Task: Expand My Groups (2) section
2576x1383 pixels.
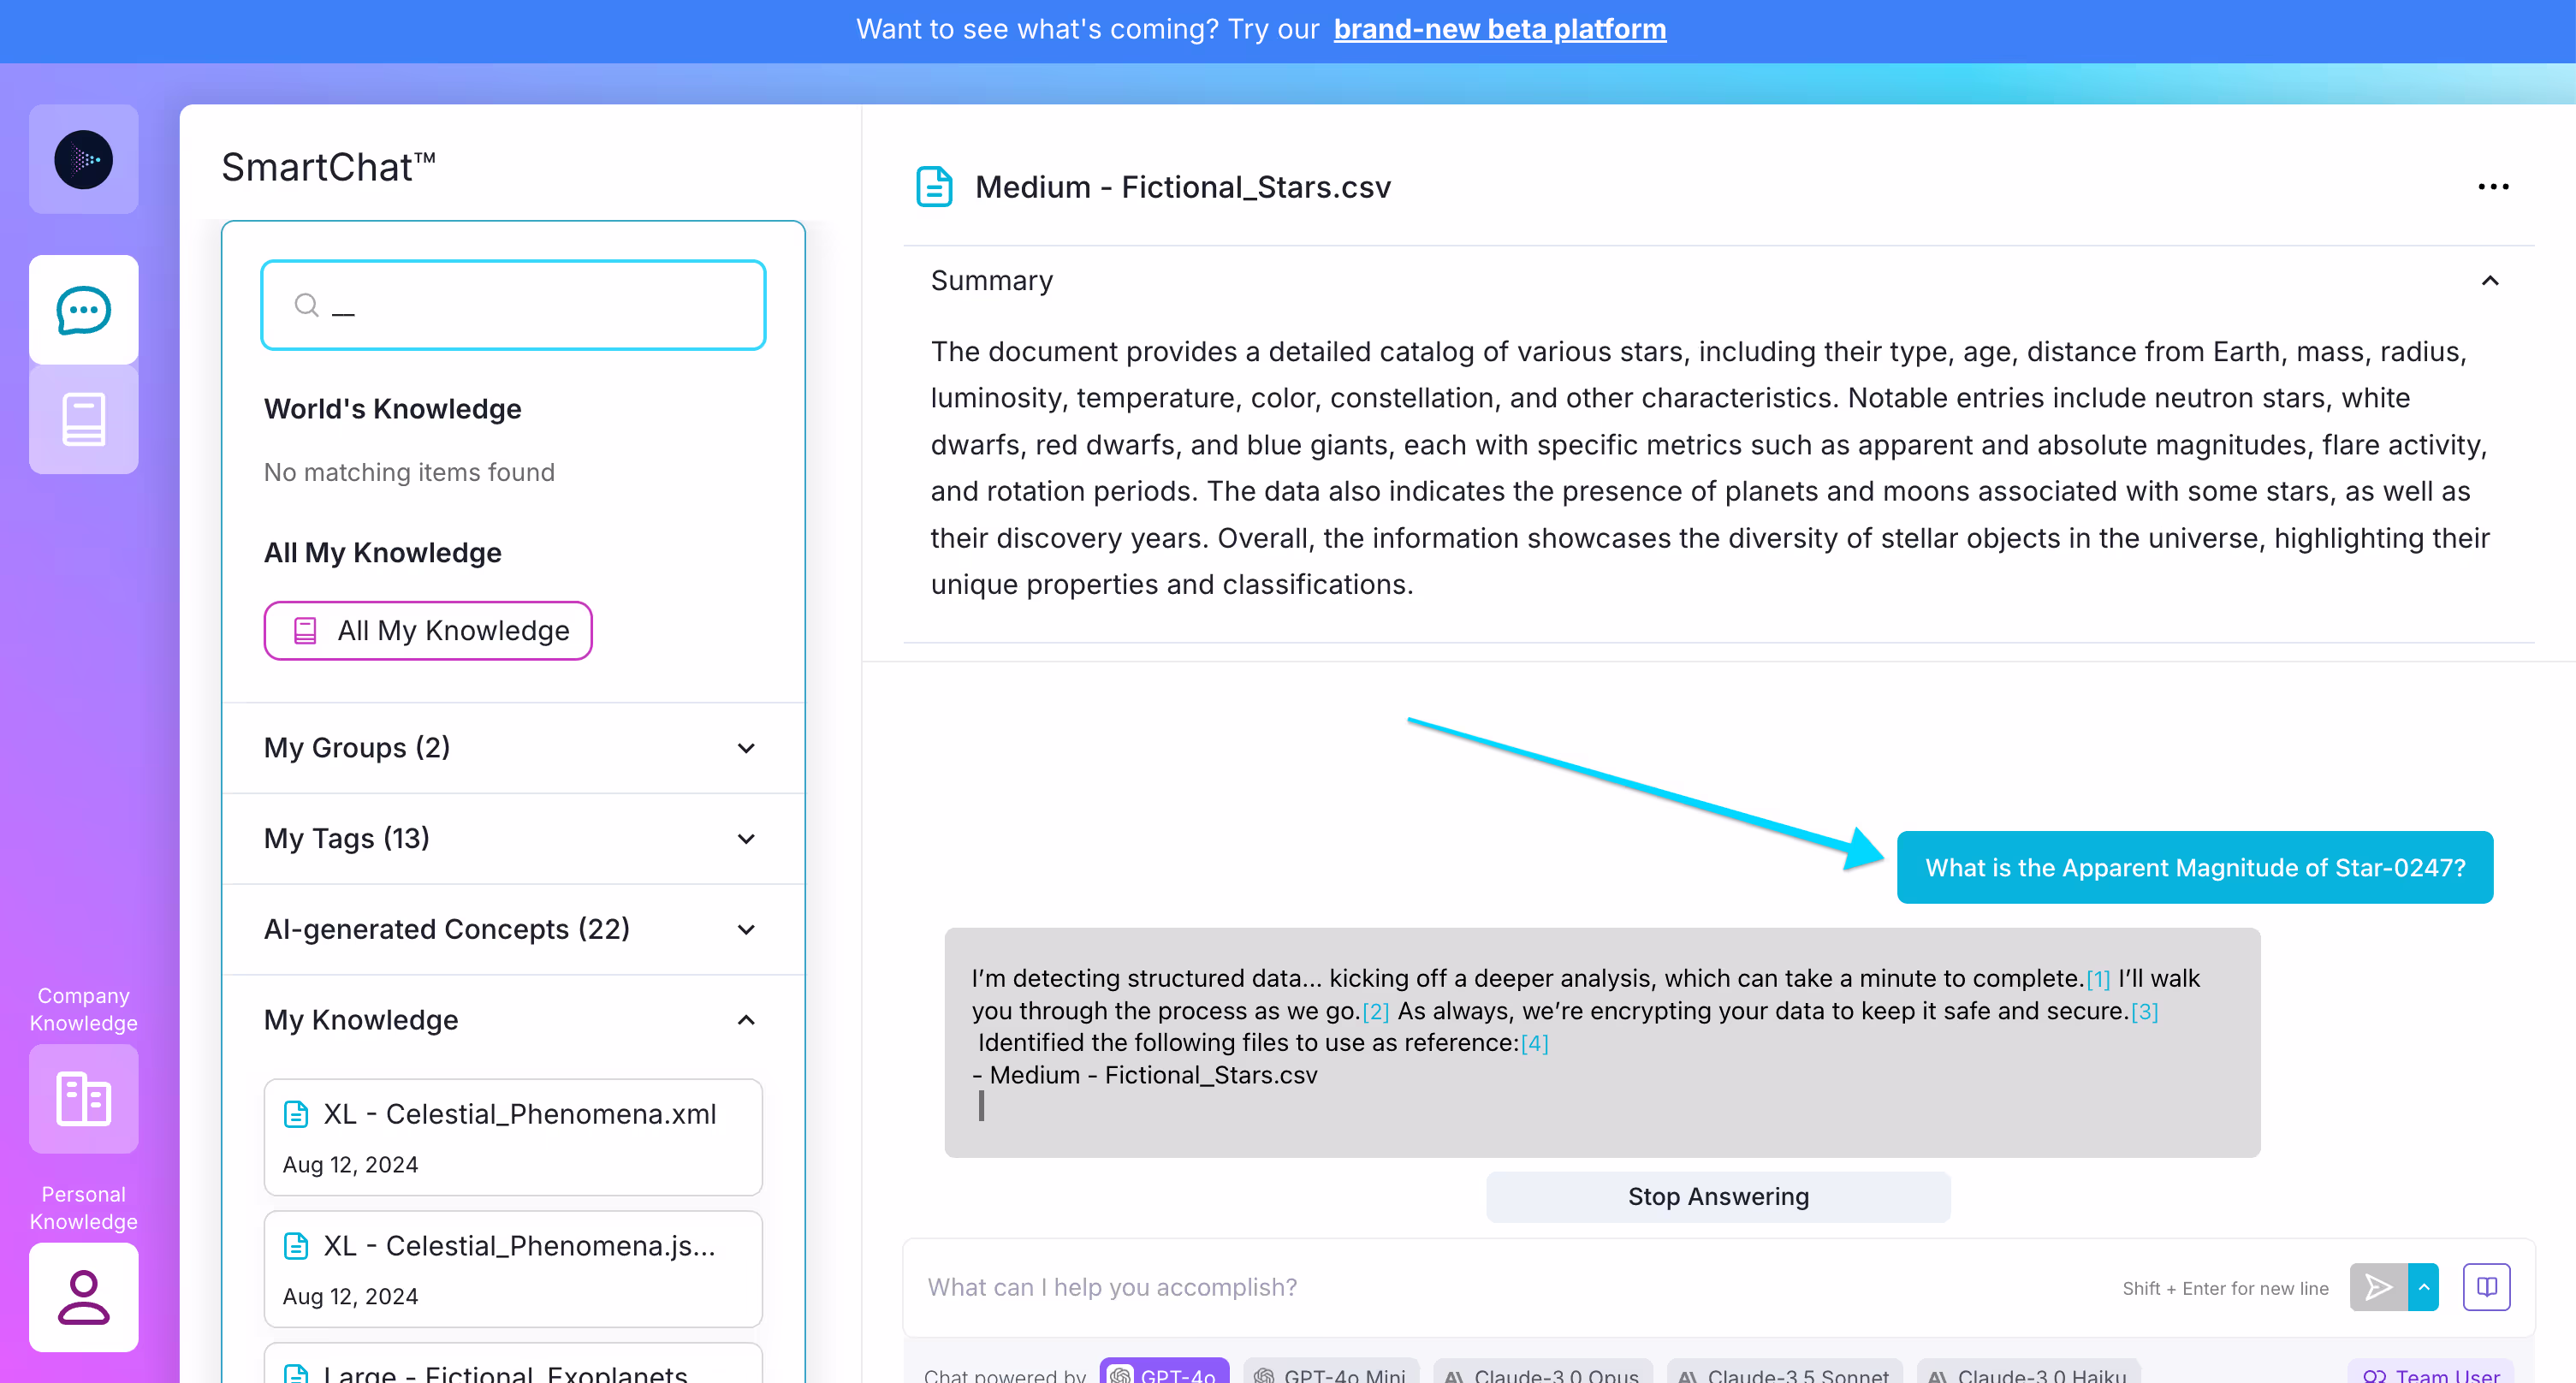Action: (x=513, y=748)
